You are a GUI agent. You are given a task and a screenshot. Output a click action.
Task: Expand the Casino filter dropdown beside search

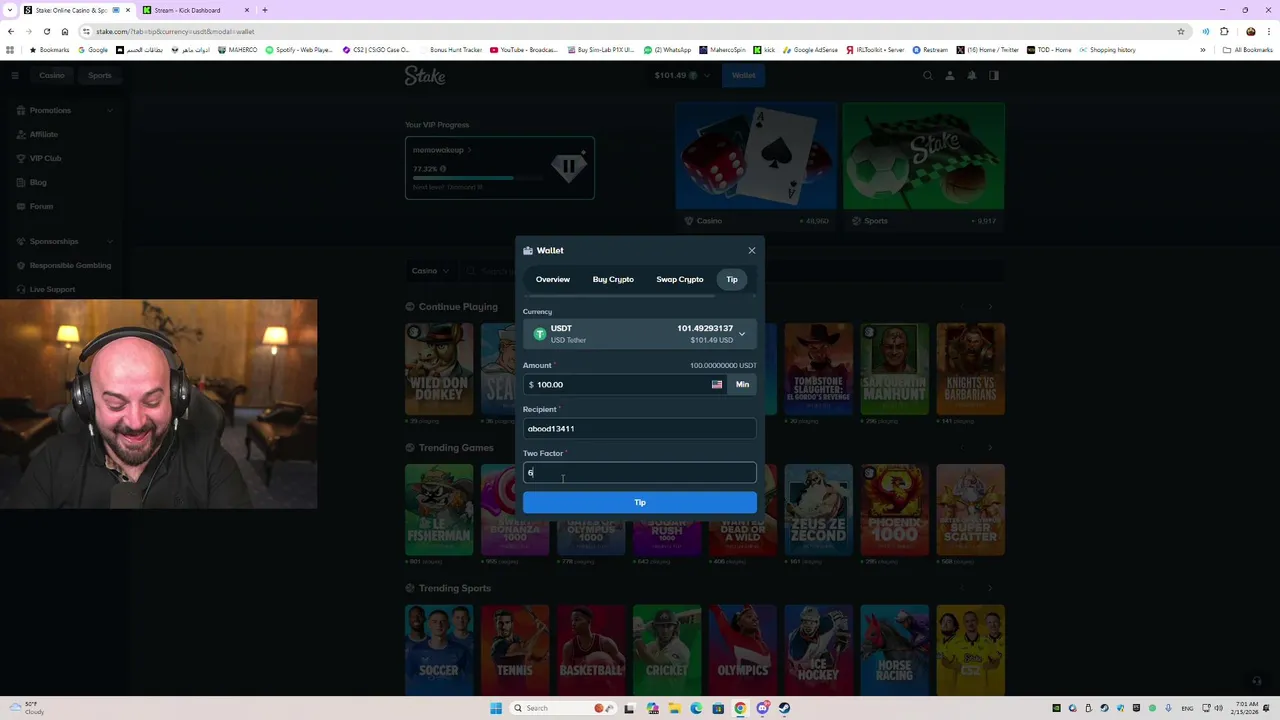click(x=431, y=271)
